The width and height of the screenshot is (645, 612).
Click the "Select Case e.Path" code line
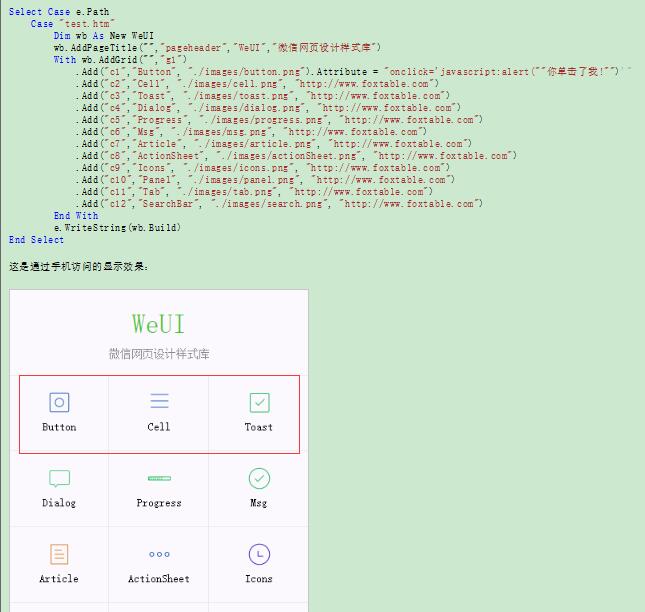59,12
